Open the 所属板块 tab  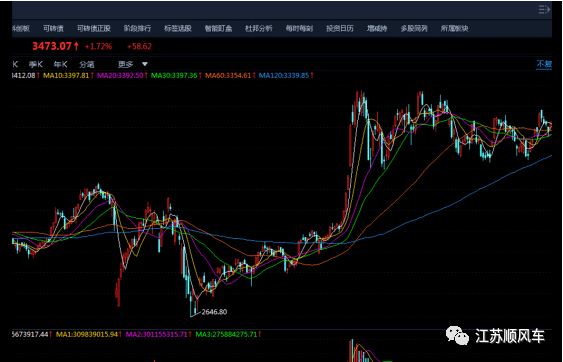coord(455,28)
